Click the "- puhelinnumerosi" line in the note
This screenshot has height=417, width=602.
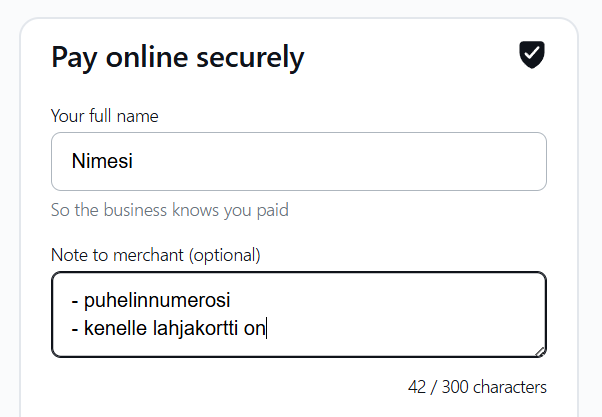tap(150, 300)
